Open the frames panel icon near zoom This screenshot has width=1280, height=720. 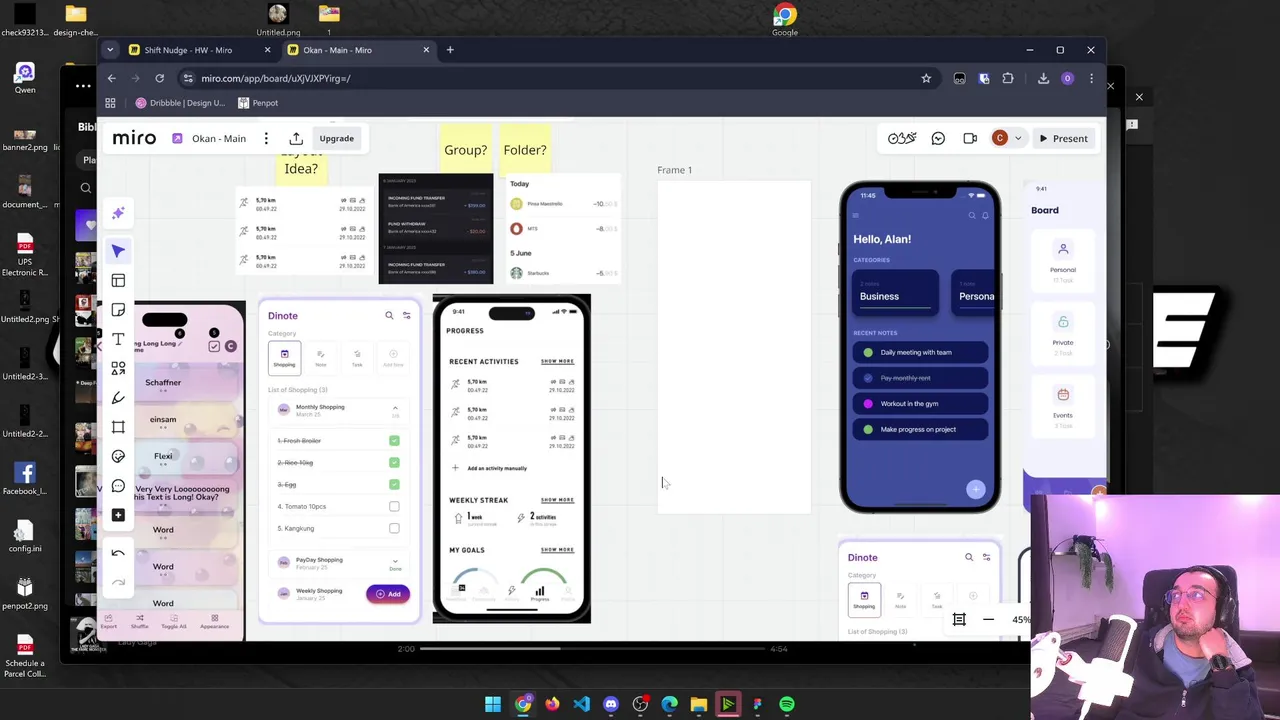[959, 620]
